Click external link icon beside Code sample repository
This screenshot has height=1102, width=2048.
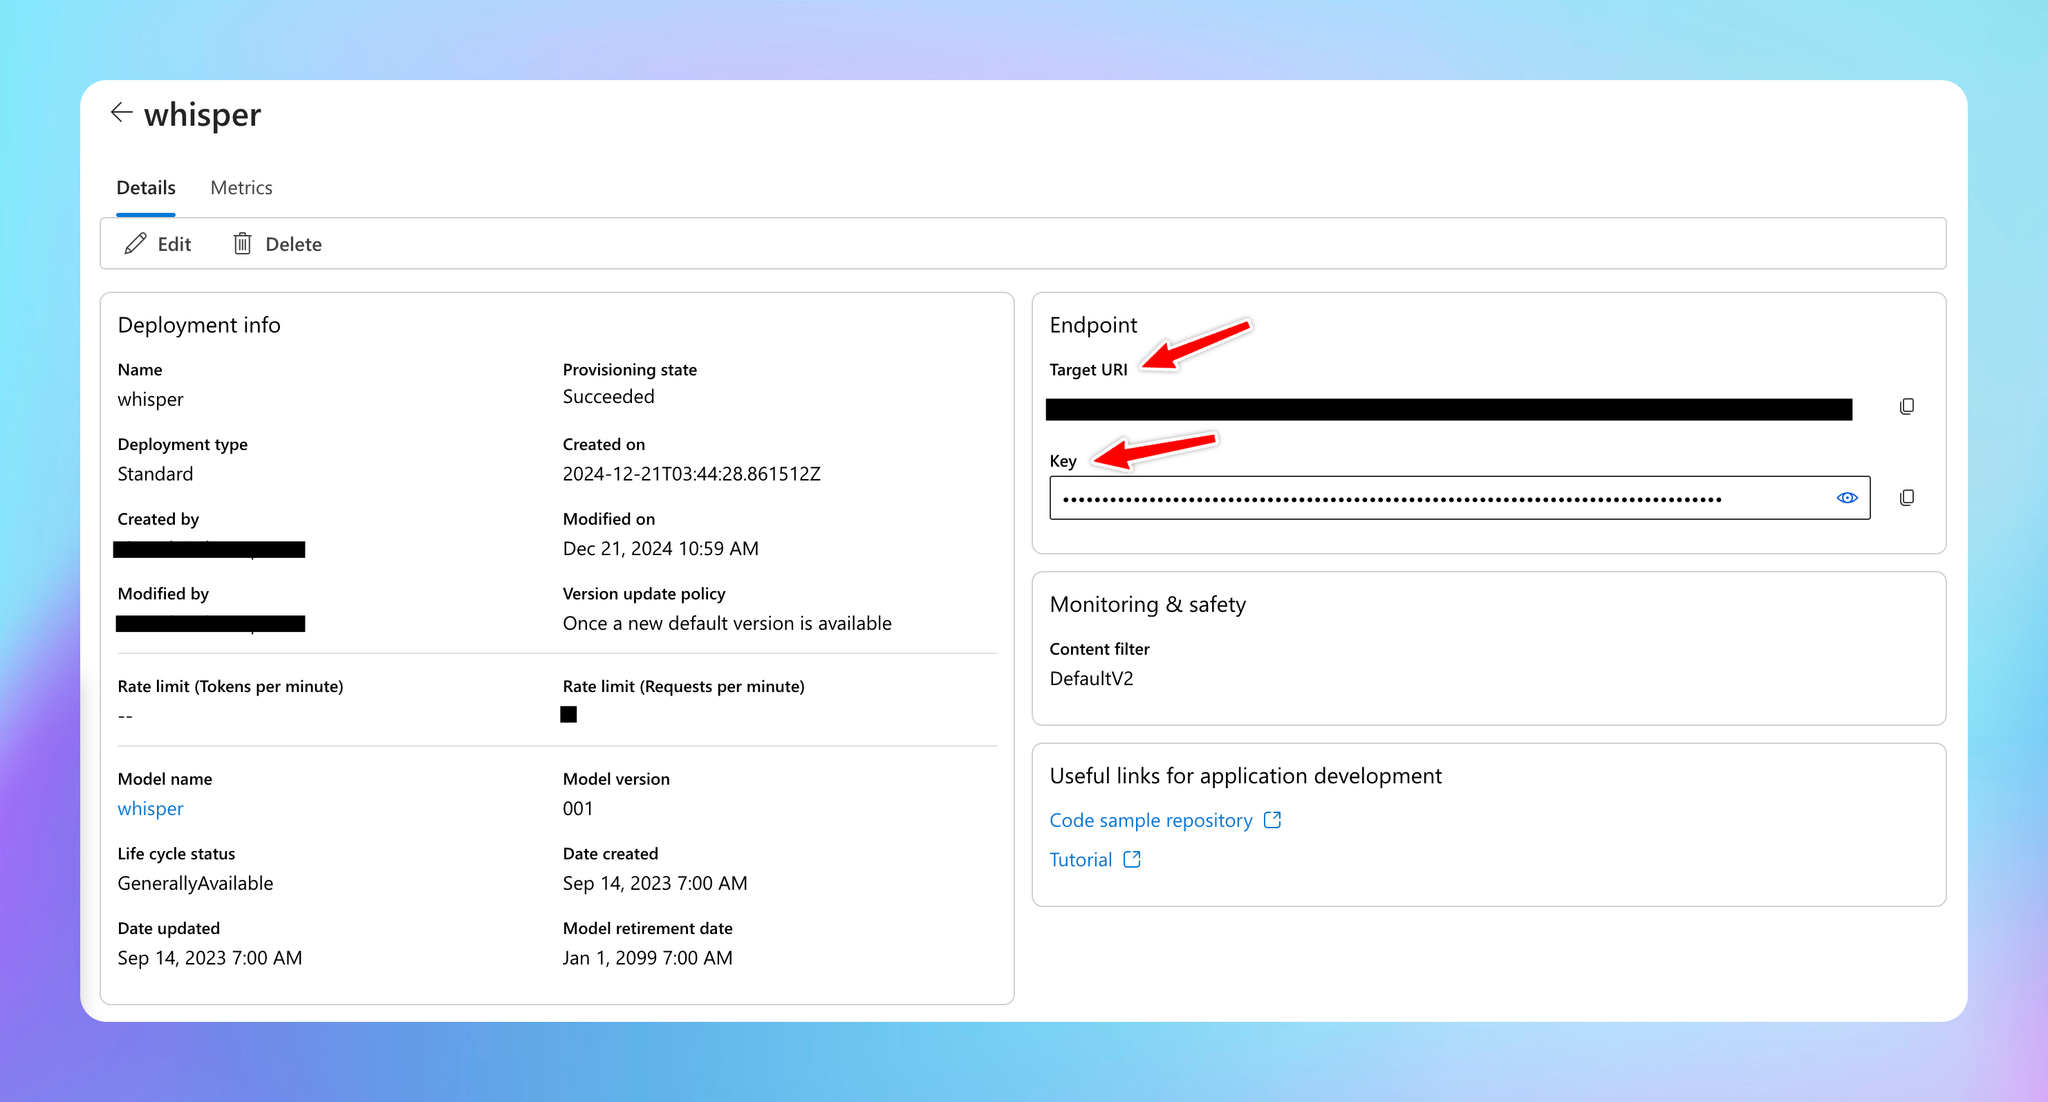1272,820
